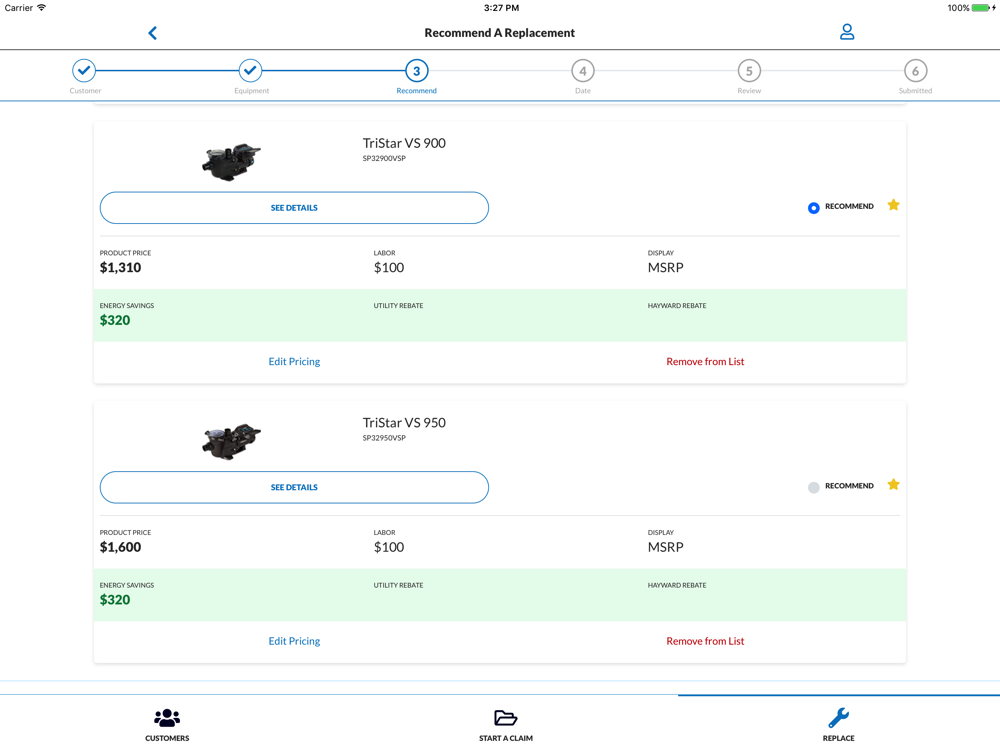
Task: Select Recommend radio for TriStar VS 950
Action: [813, 488]
